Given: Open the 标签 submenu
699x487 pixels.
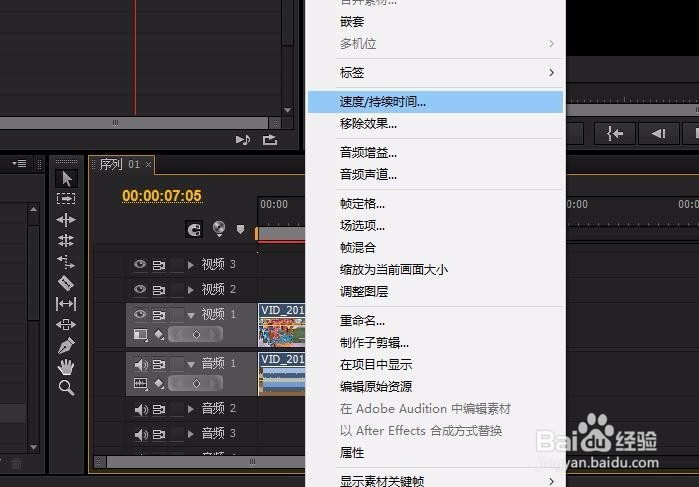Looking at the screenshot, I should click(x=435, y=73).
